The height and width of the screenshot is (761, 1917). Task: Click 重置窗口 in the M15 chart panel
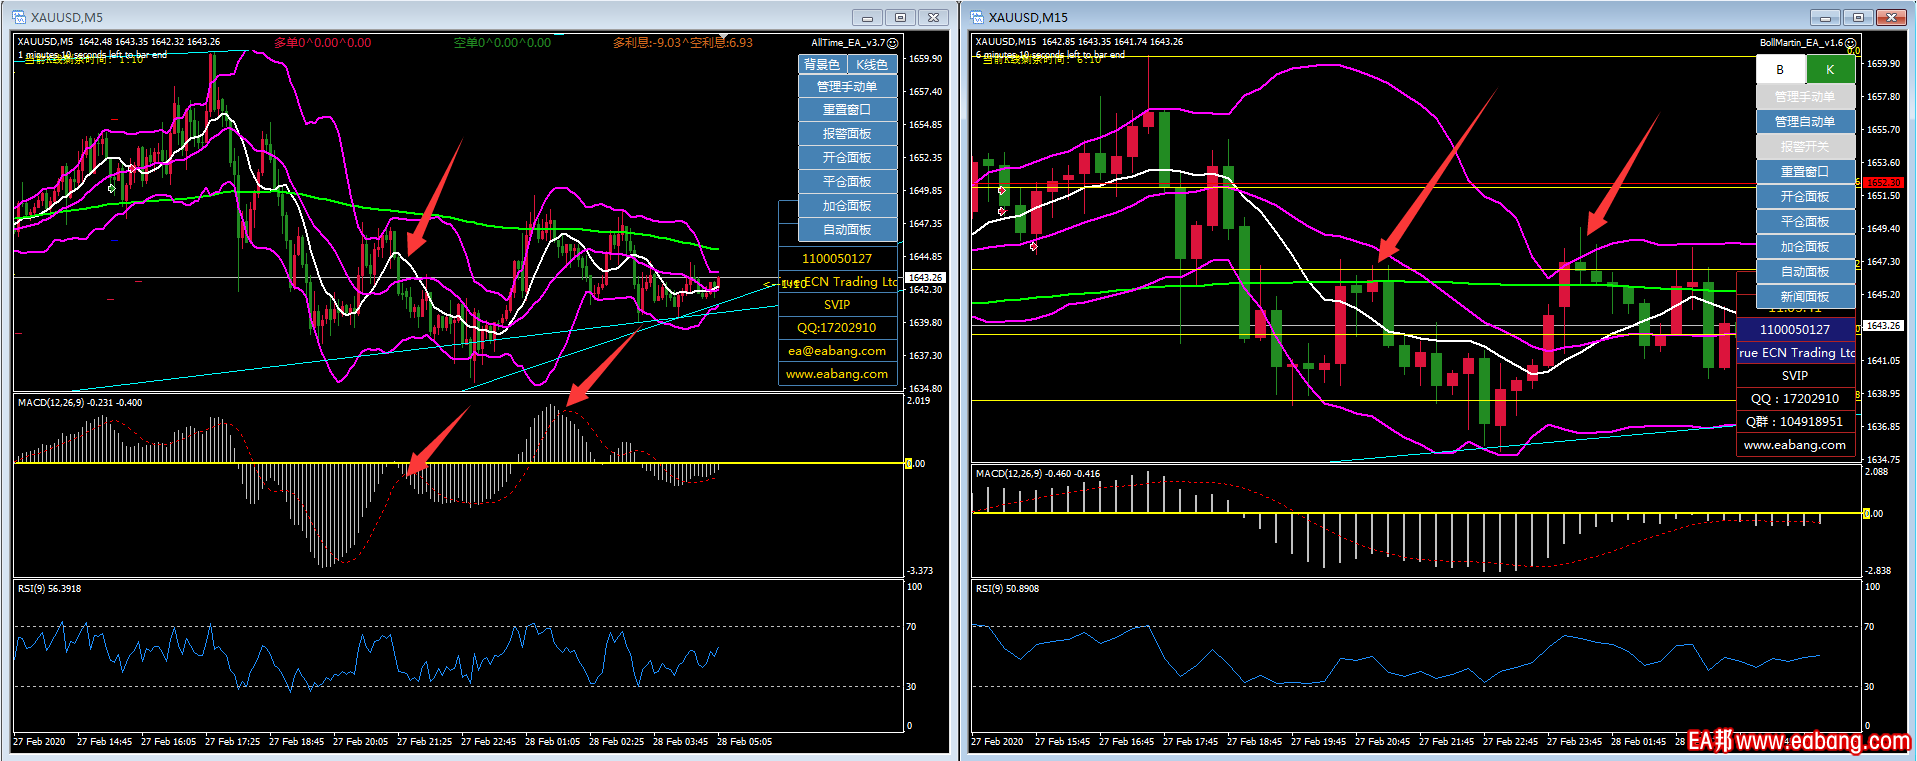tap(1805, 172)
